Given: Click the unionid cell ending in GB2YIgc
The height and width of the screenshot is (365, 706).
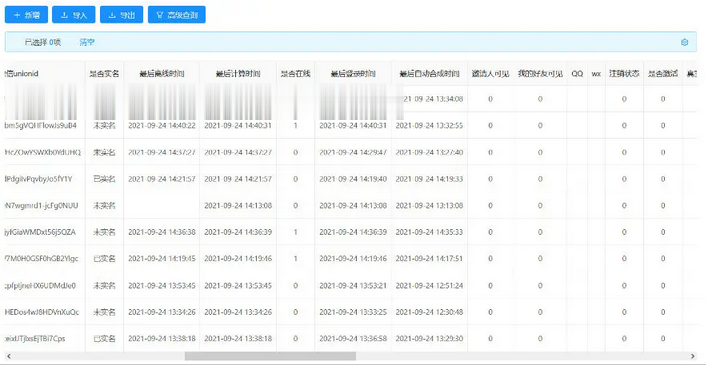Looking at the screenshot, I should click(41, 259).
